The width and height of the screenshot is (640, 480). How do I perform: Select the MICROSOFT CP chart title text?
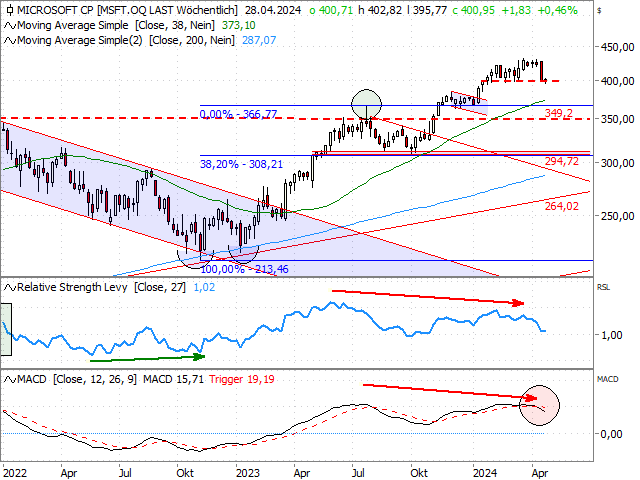(55, 10)
